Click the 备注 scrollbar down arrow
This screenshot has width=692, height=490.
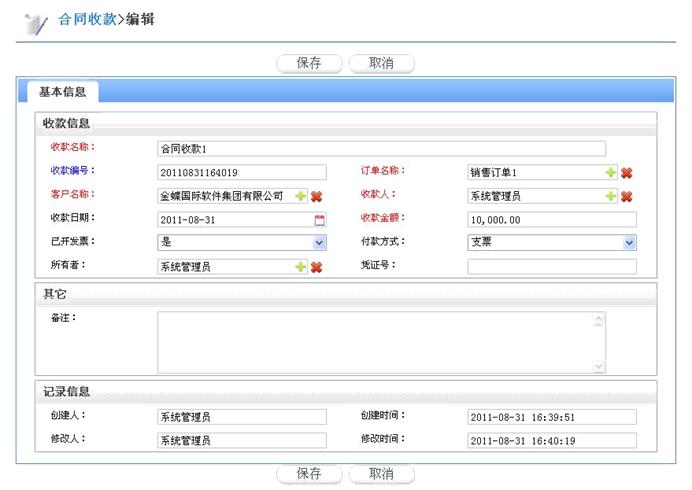click(599, 366)
